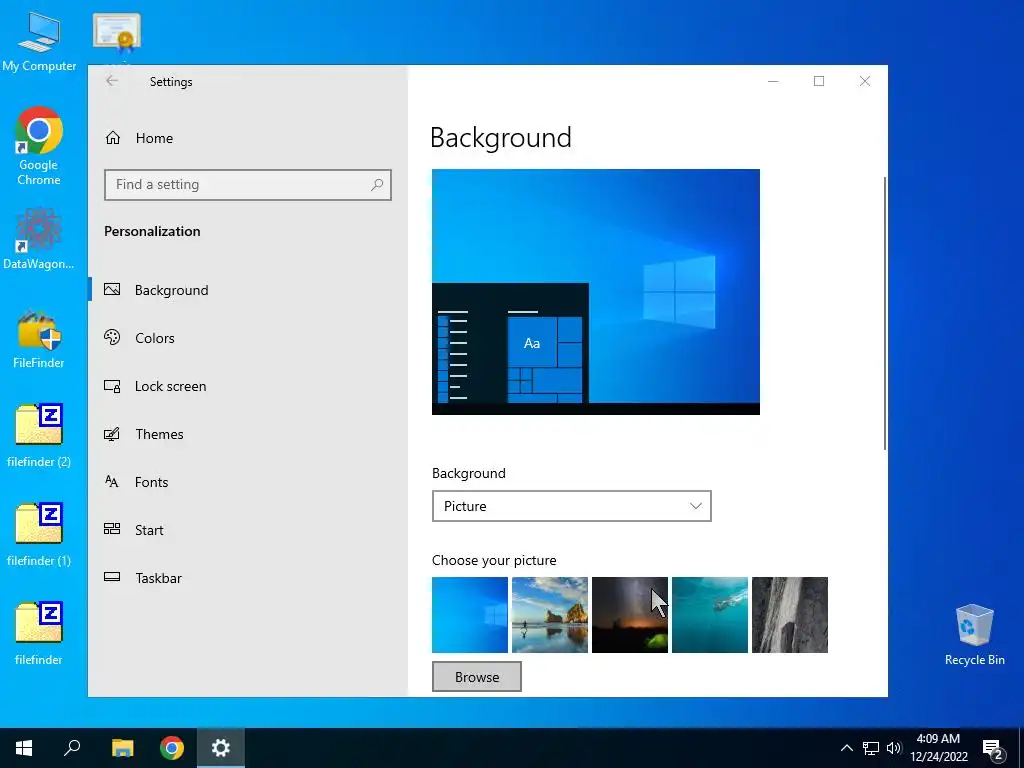
Task: Select the Recycle Bin icon
Action: pos(974,635)
